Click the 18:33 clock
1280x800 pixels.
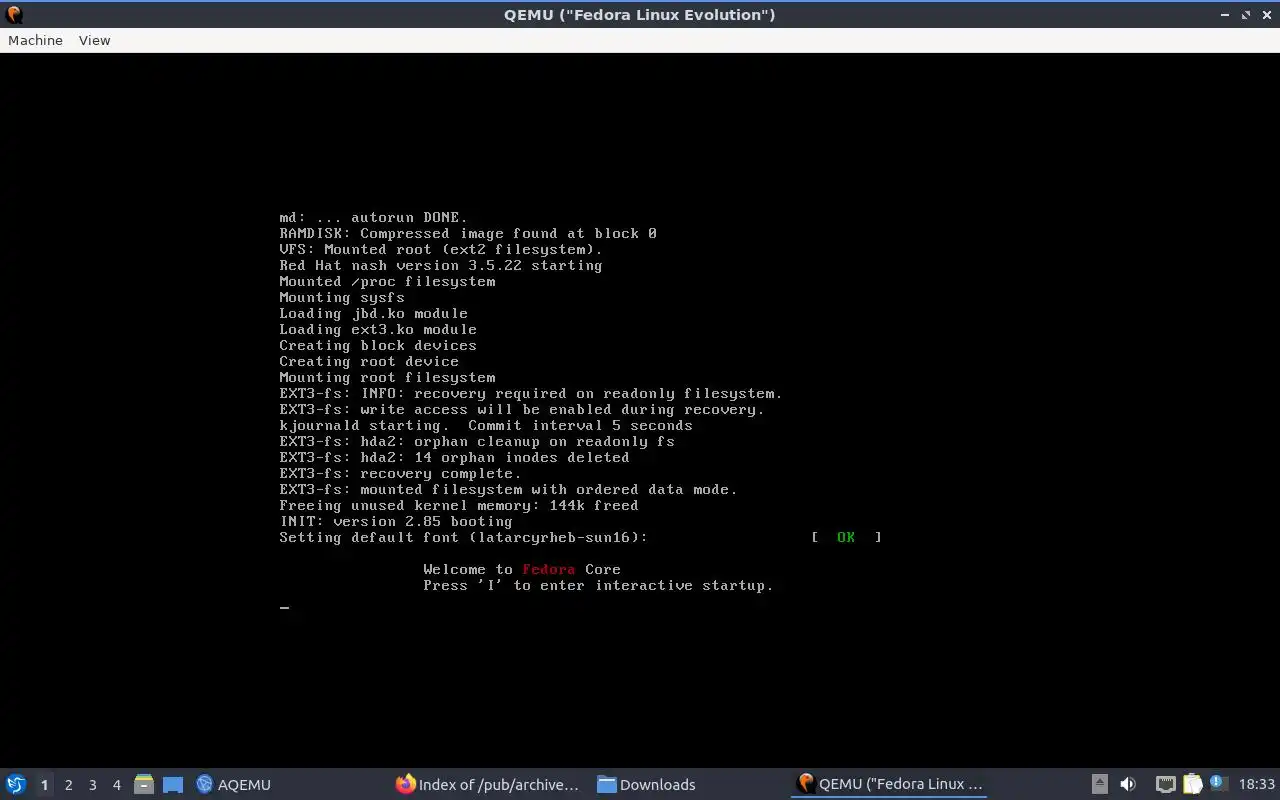1257,784
